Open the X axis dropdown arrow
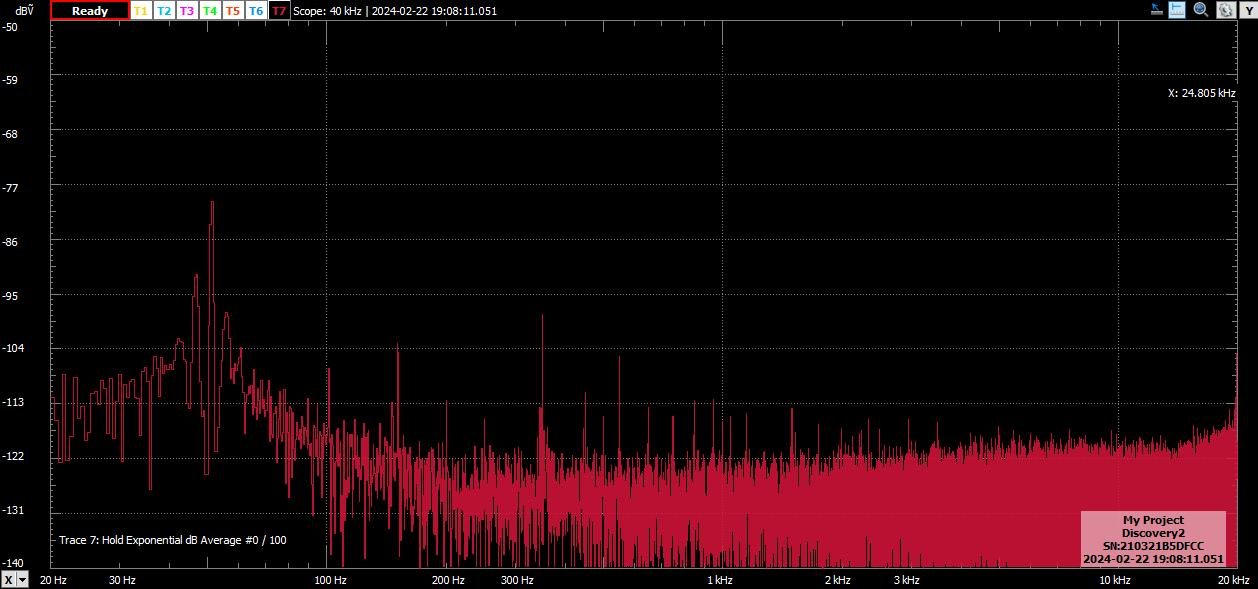The height and width of the screenshot is (589, 1258). pos(23,580)
